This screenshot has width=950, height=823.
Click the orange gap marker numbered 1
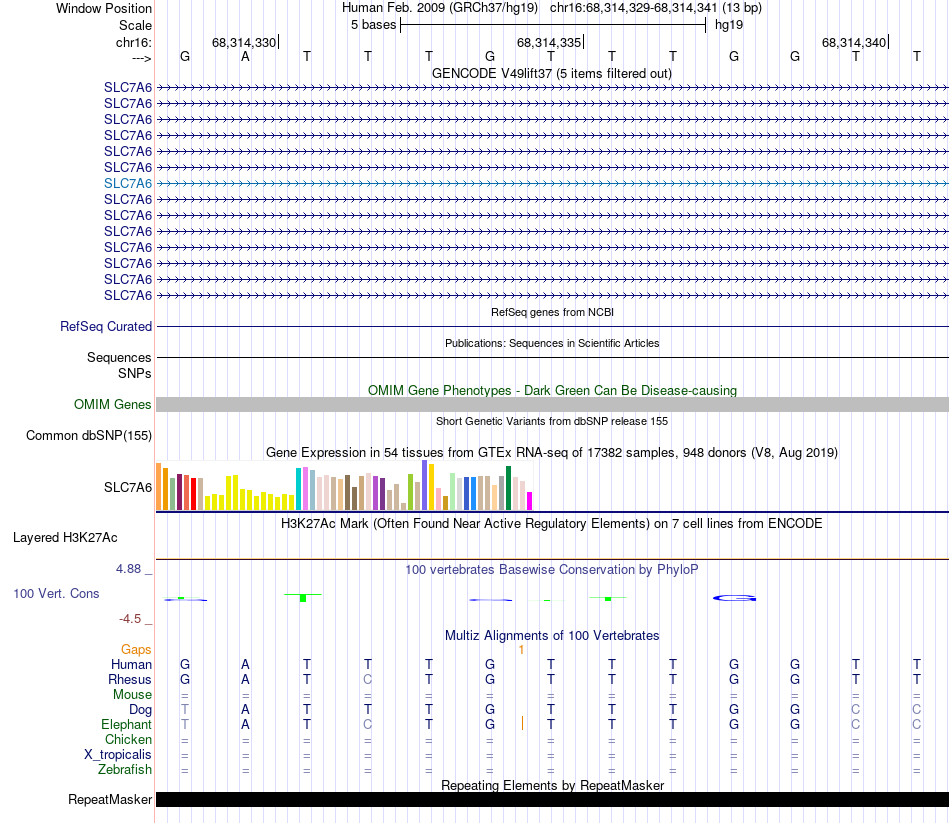coord(521,649)
